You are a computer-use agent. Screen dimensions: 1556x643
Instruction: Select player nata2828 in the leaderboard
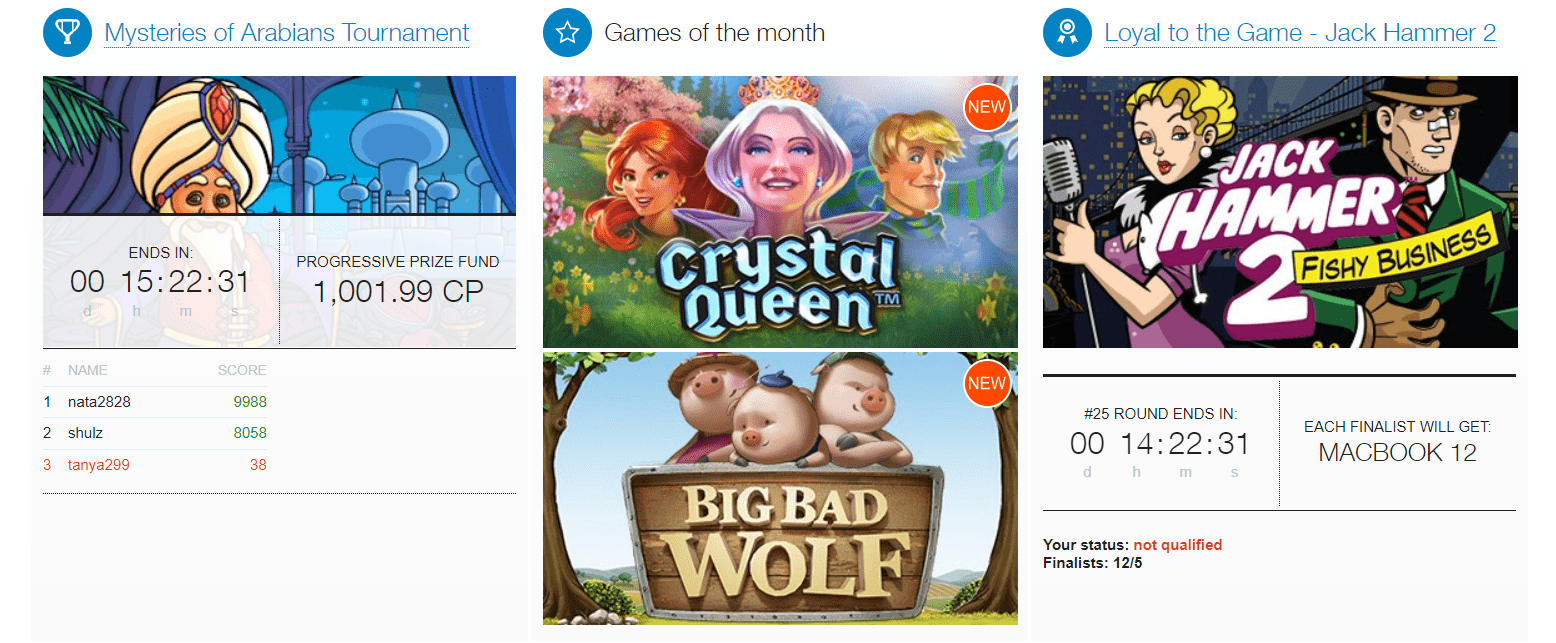coord(99,402)
